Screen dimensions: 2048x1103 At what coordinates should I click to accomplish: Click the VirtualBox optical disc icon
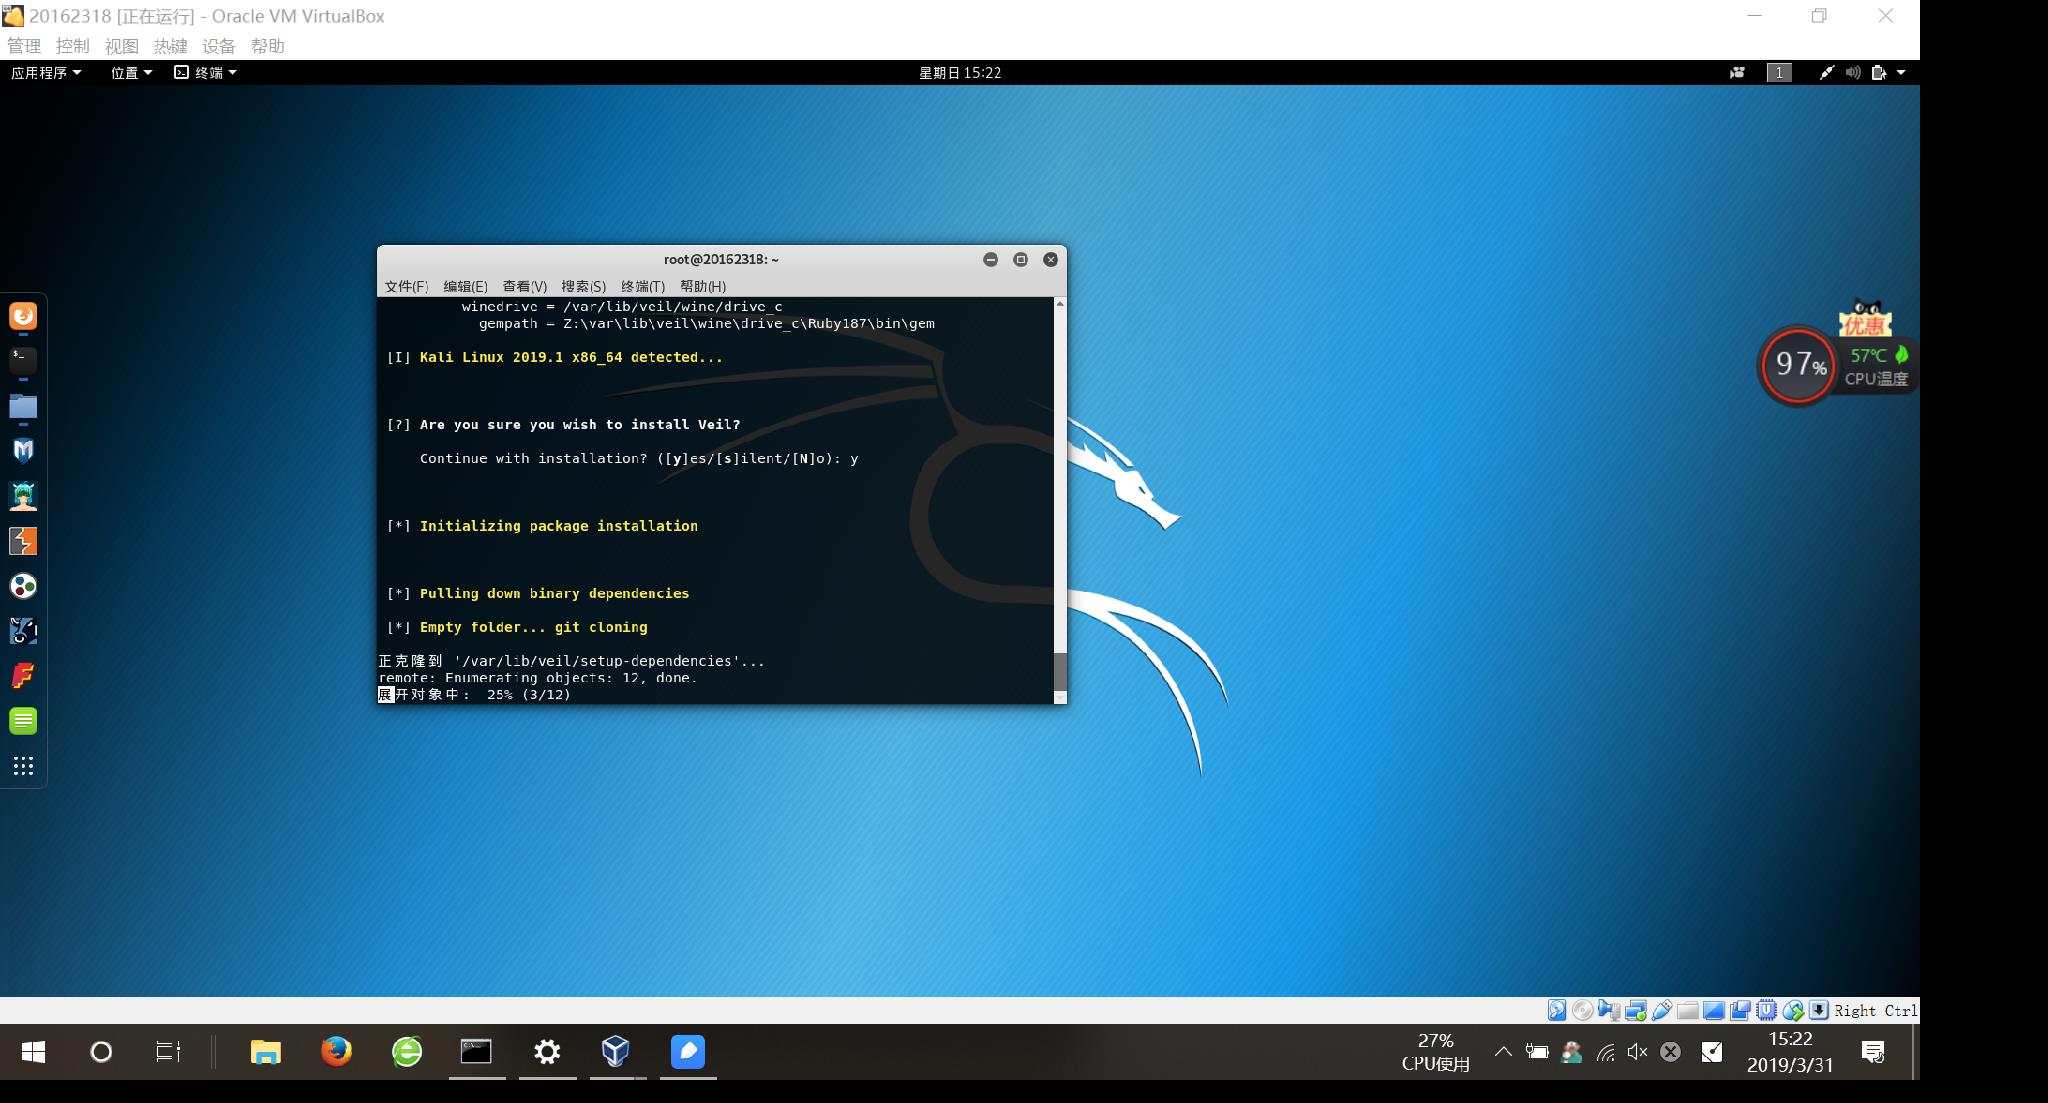click(x=1582, y=1010)
